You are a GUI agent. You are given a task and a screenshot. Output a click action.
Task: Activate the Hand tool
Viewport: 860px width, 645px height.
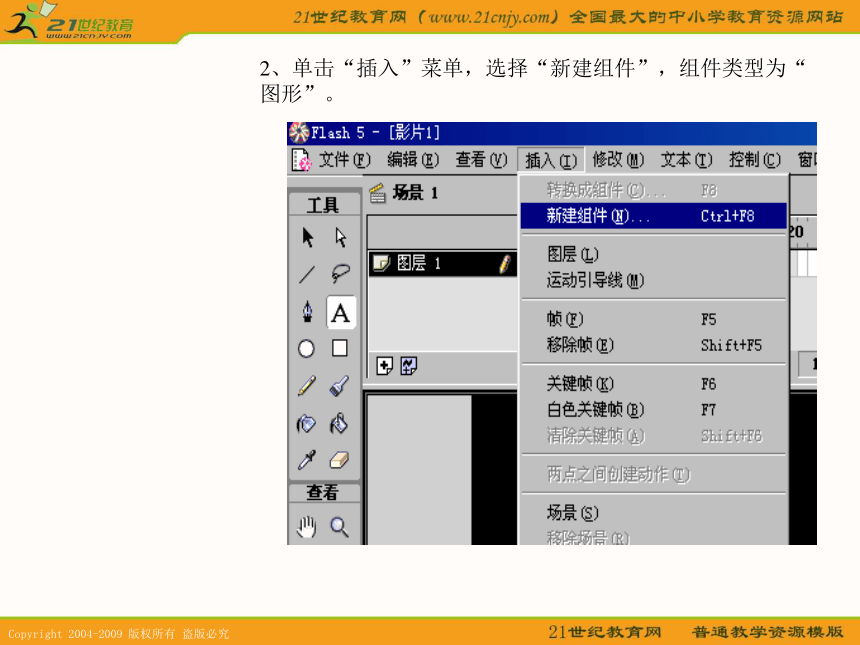tap(307, 527)
